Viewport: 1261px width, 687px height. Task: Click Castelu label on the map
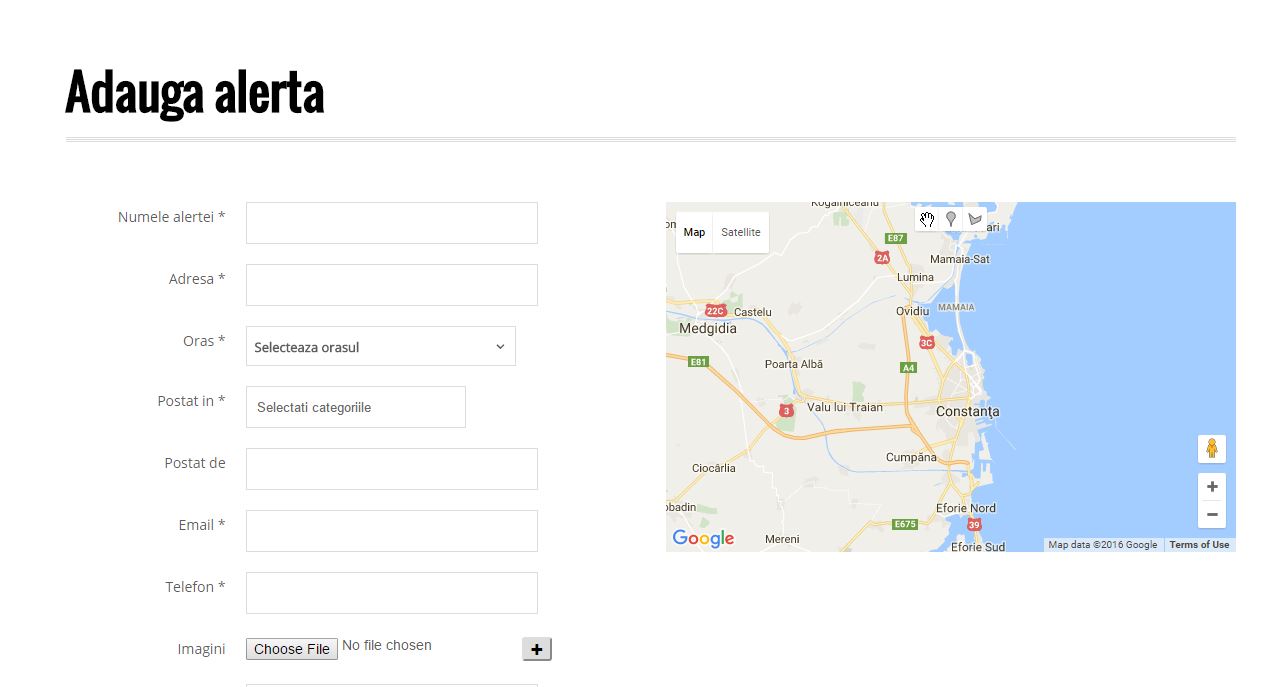(x=753, y=312)
